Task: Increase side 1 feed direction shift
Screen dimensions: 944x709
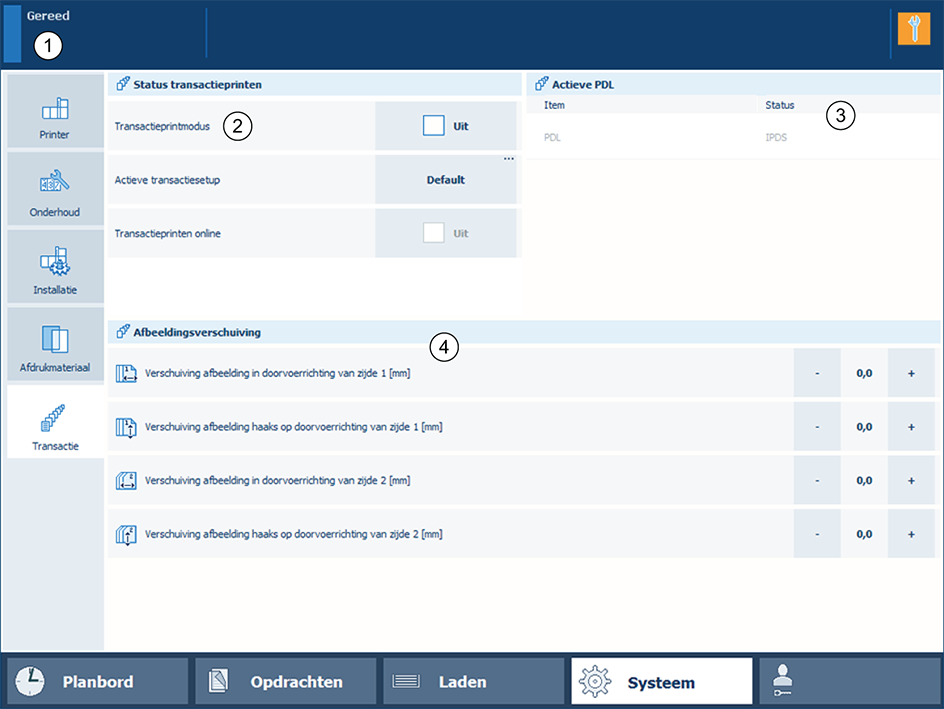Action: (911, 373)
